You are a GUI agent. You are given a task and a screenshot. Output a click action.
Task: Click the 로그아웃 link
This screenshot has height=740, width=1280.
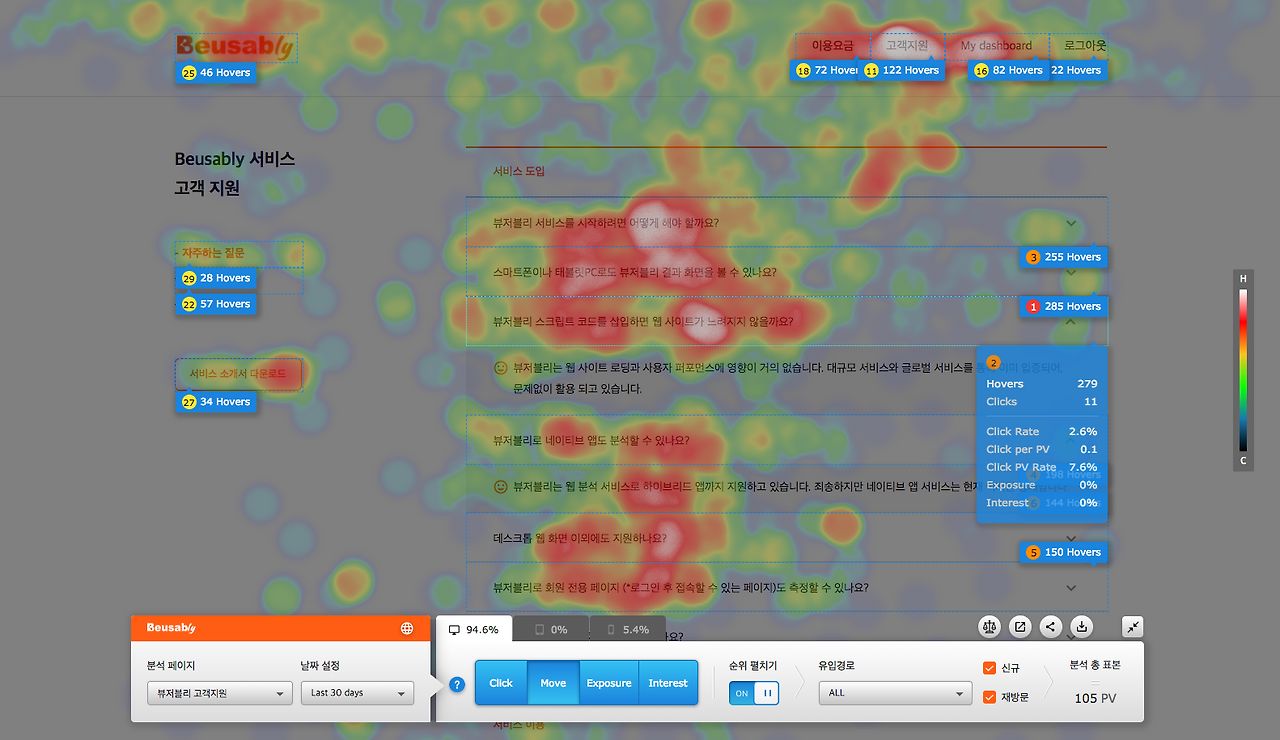[x=1085, y=46]
